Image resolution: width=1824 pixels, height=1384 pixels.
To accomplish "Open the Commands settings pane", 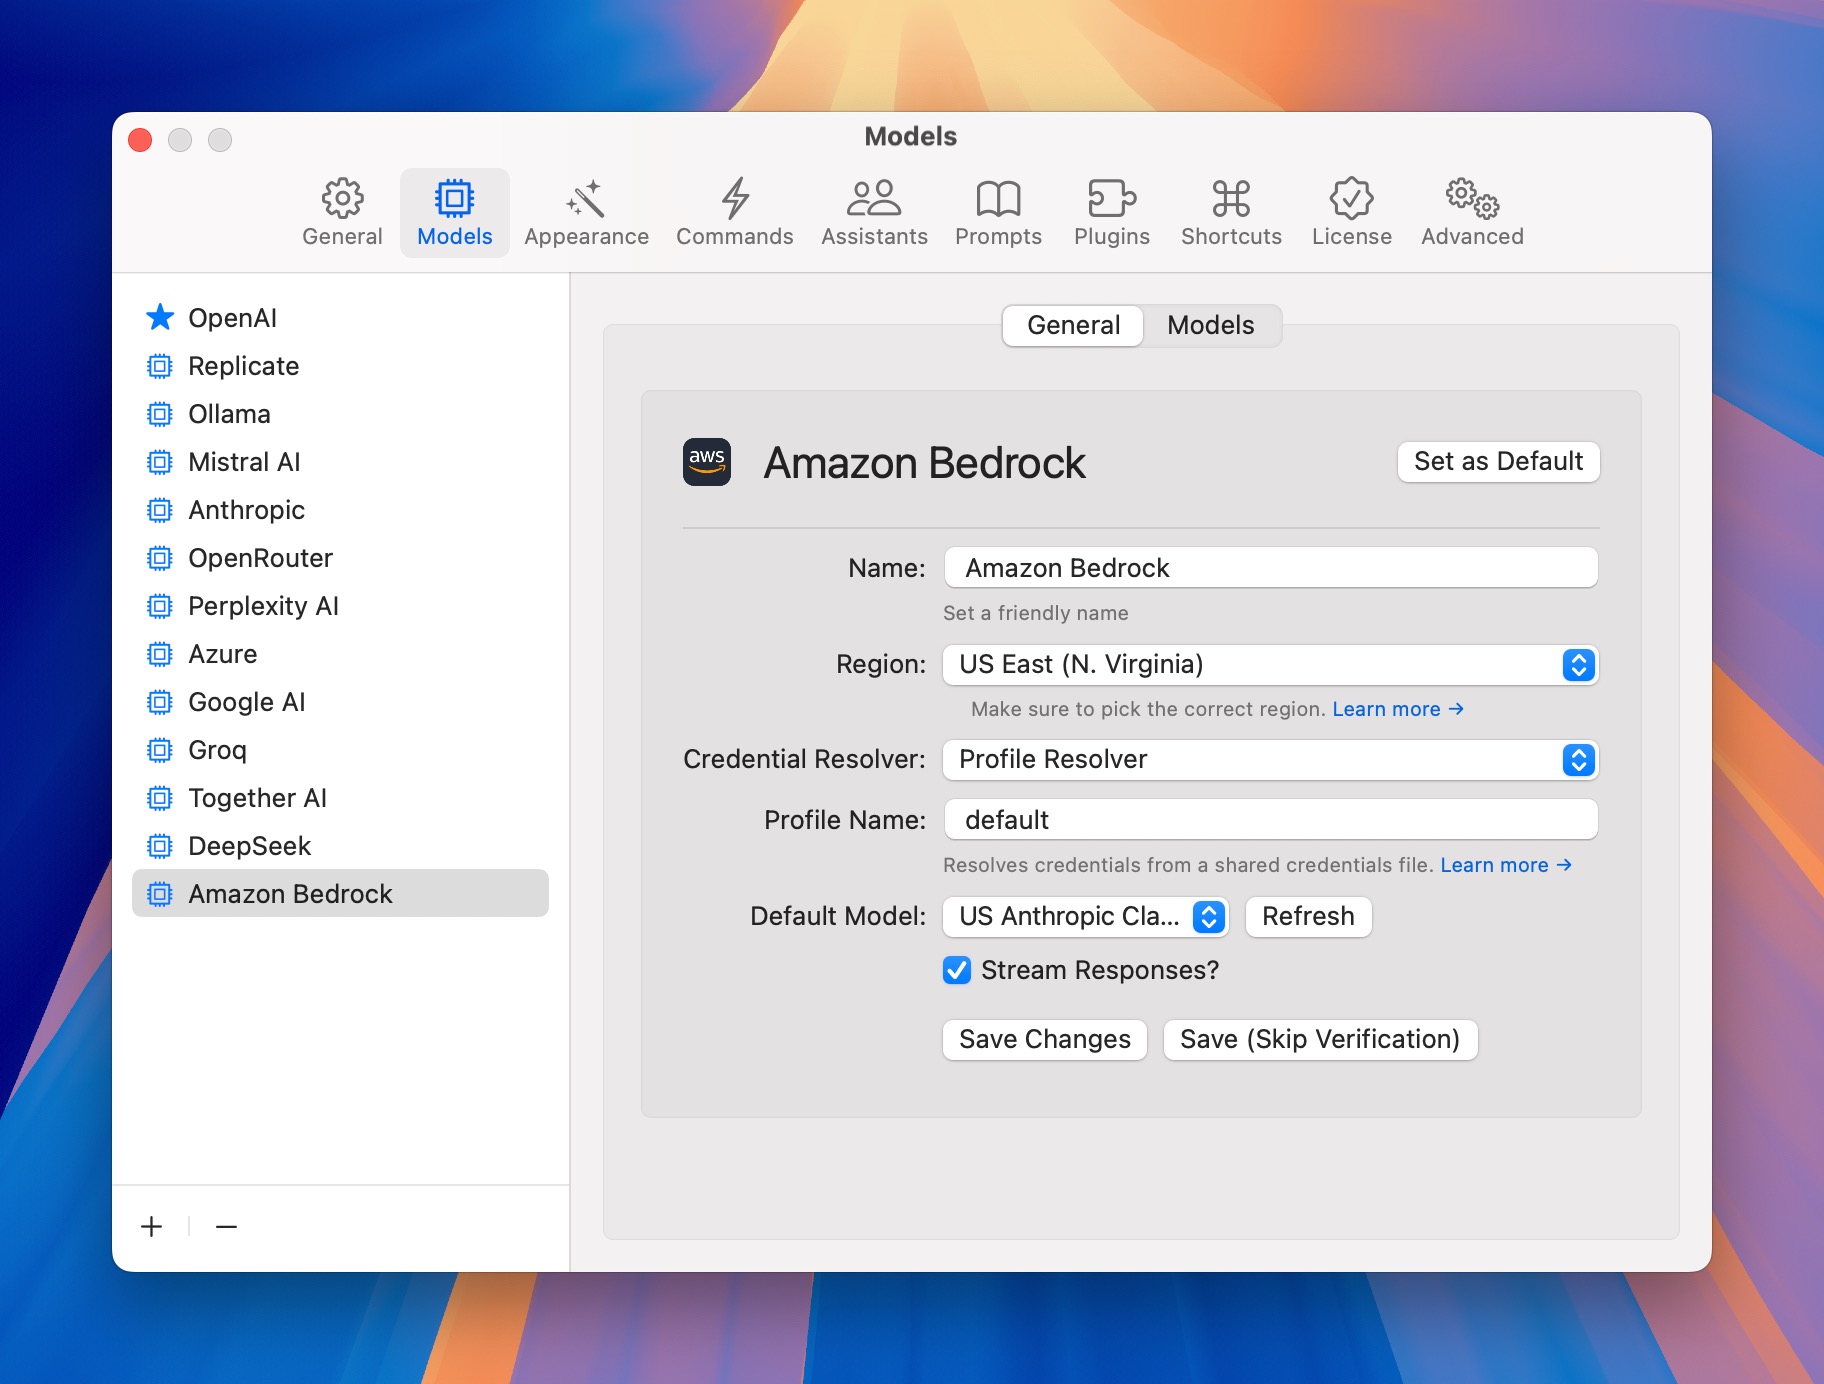I will (734, 213).
